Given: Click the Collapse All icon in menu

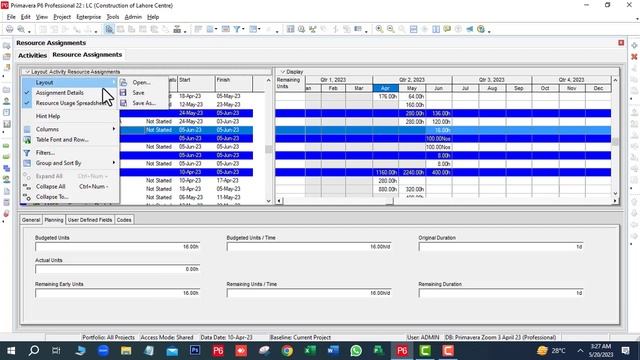Looking at the screenshot, I should (x=27, y=187).
